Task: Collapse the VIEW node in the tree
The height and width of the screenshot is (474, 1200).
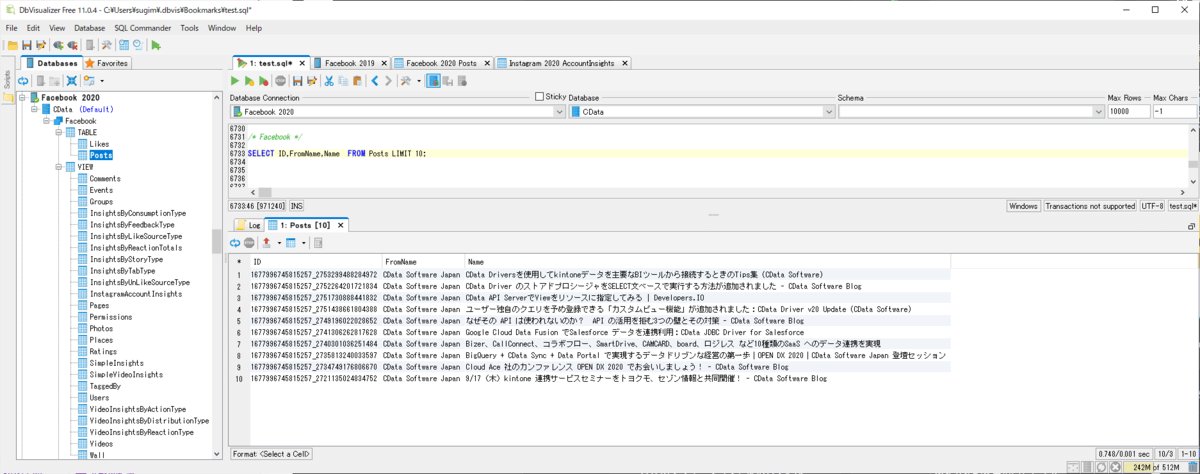Action: tap(57, 167)
